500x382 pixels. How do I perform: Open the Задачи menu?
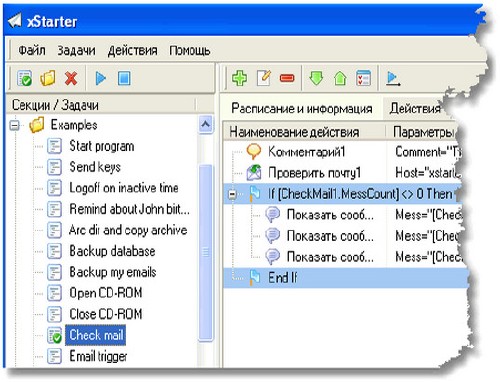[x=76, y=50]
